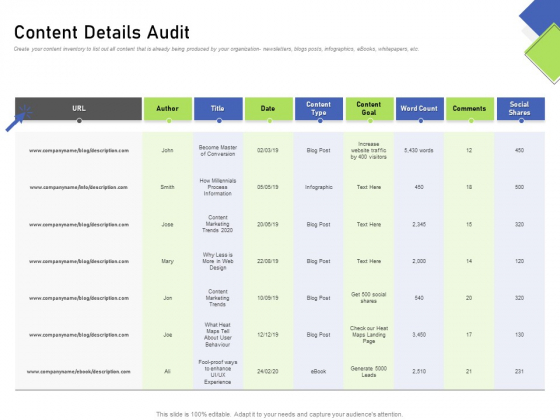The width and height of the screenshot is (560, 420).
Task: Click title 'Fool-proof ways to enhance UI/UX Experience'
Action: pyautogui.click(x=218, y=372)
